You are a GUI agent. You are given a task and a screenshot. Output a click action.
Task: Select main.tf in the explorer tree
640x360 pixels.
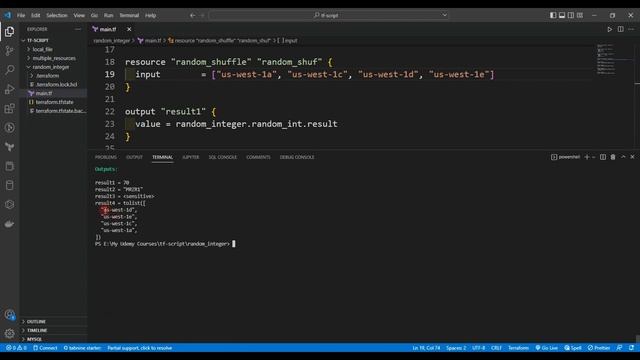tap(44, 93)
